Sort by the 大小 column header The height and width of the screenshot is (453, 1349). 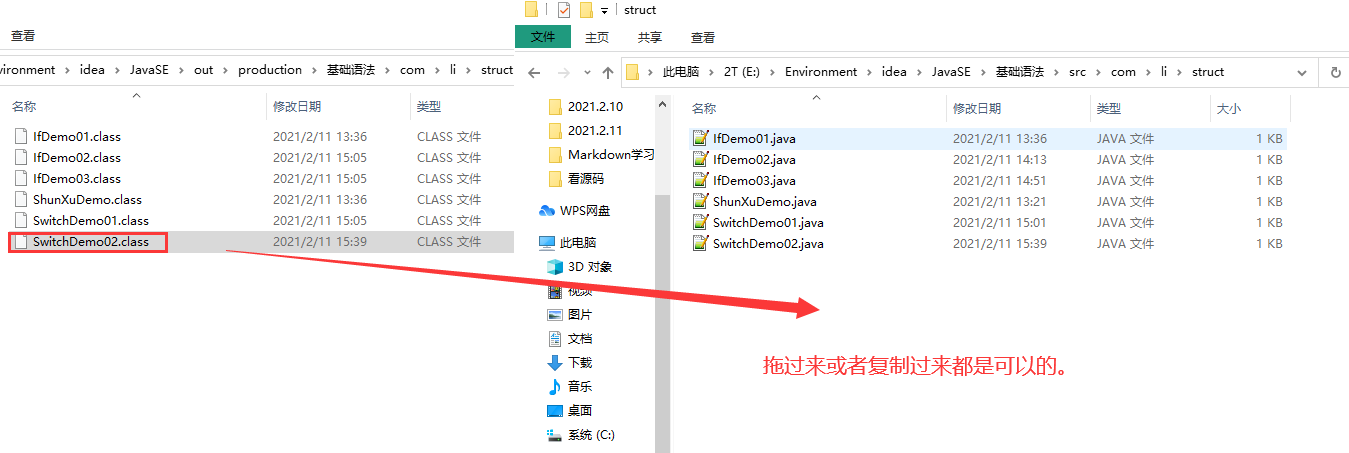[x=1226, y=108]
